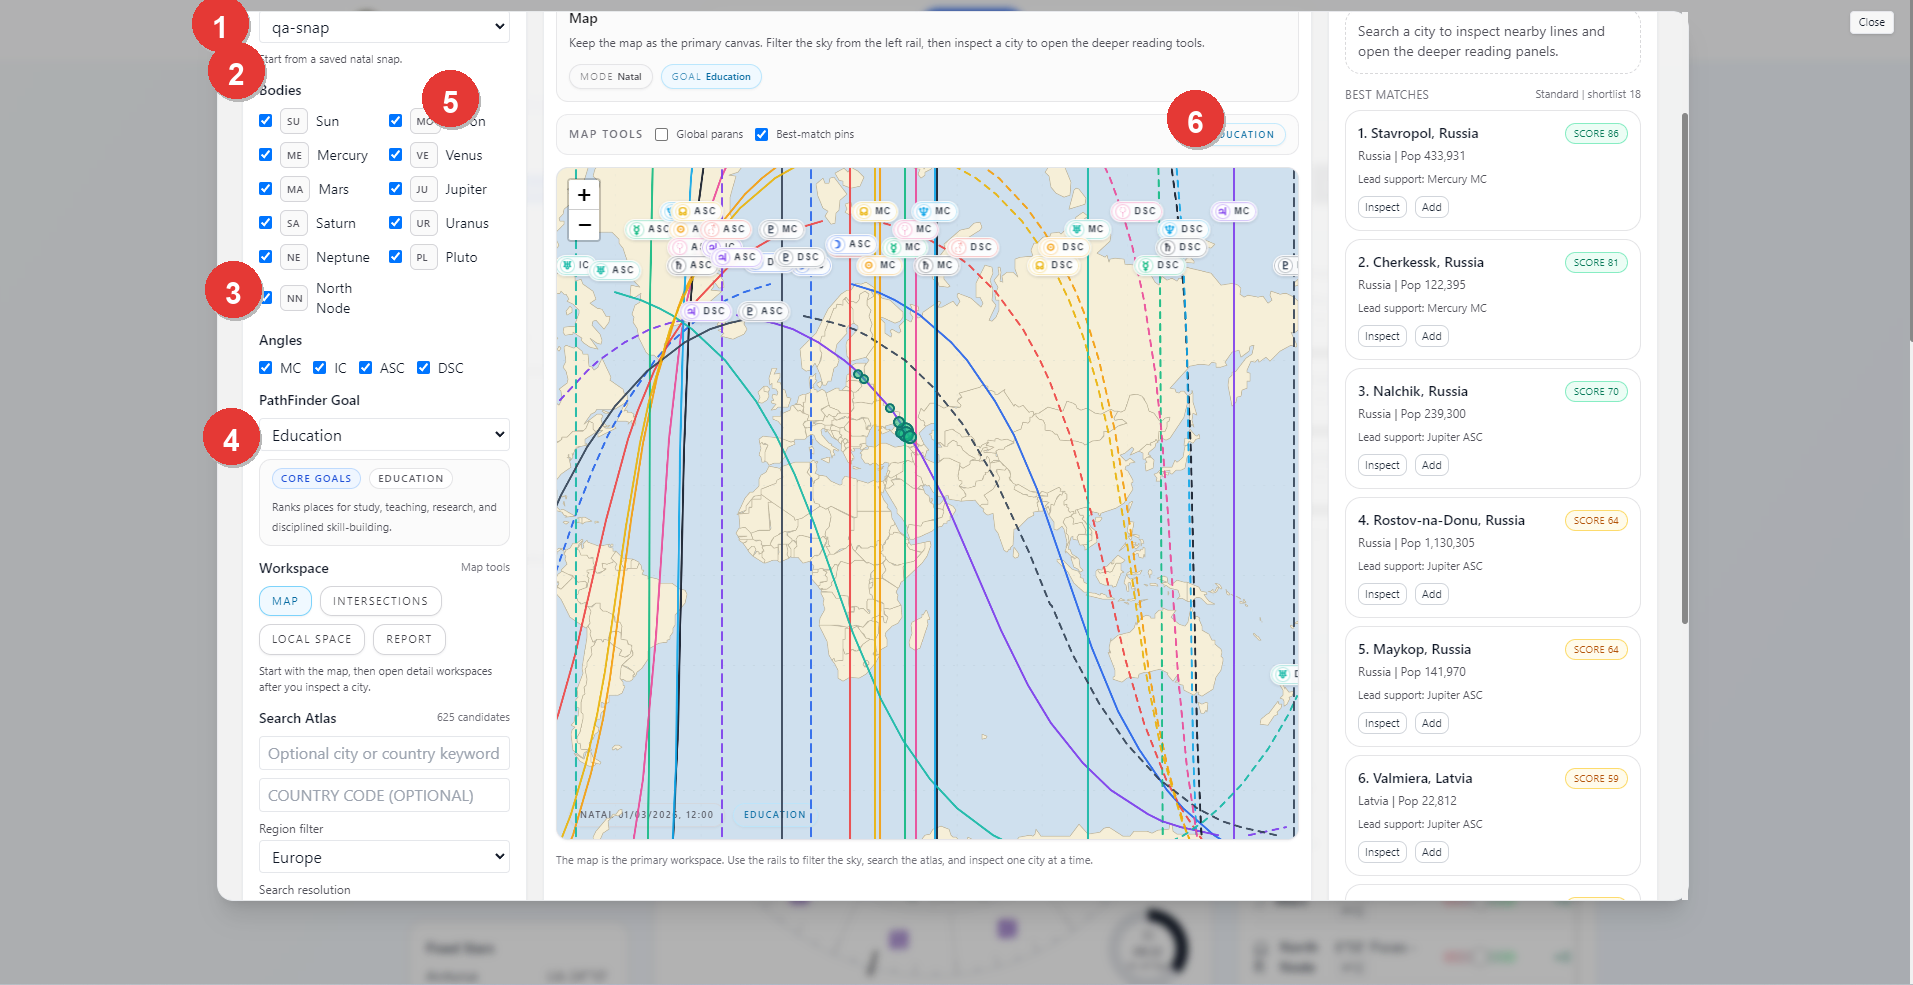This screenshot has width=1913, height=985.
Task: Switch to the REPORT workspace tab
Action: click(x=409, y=639)
